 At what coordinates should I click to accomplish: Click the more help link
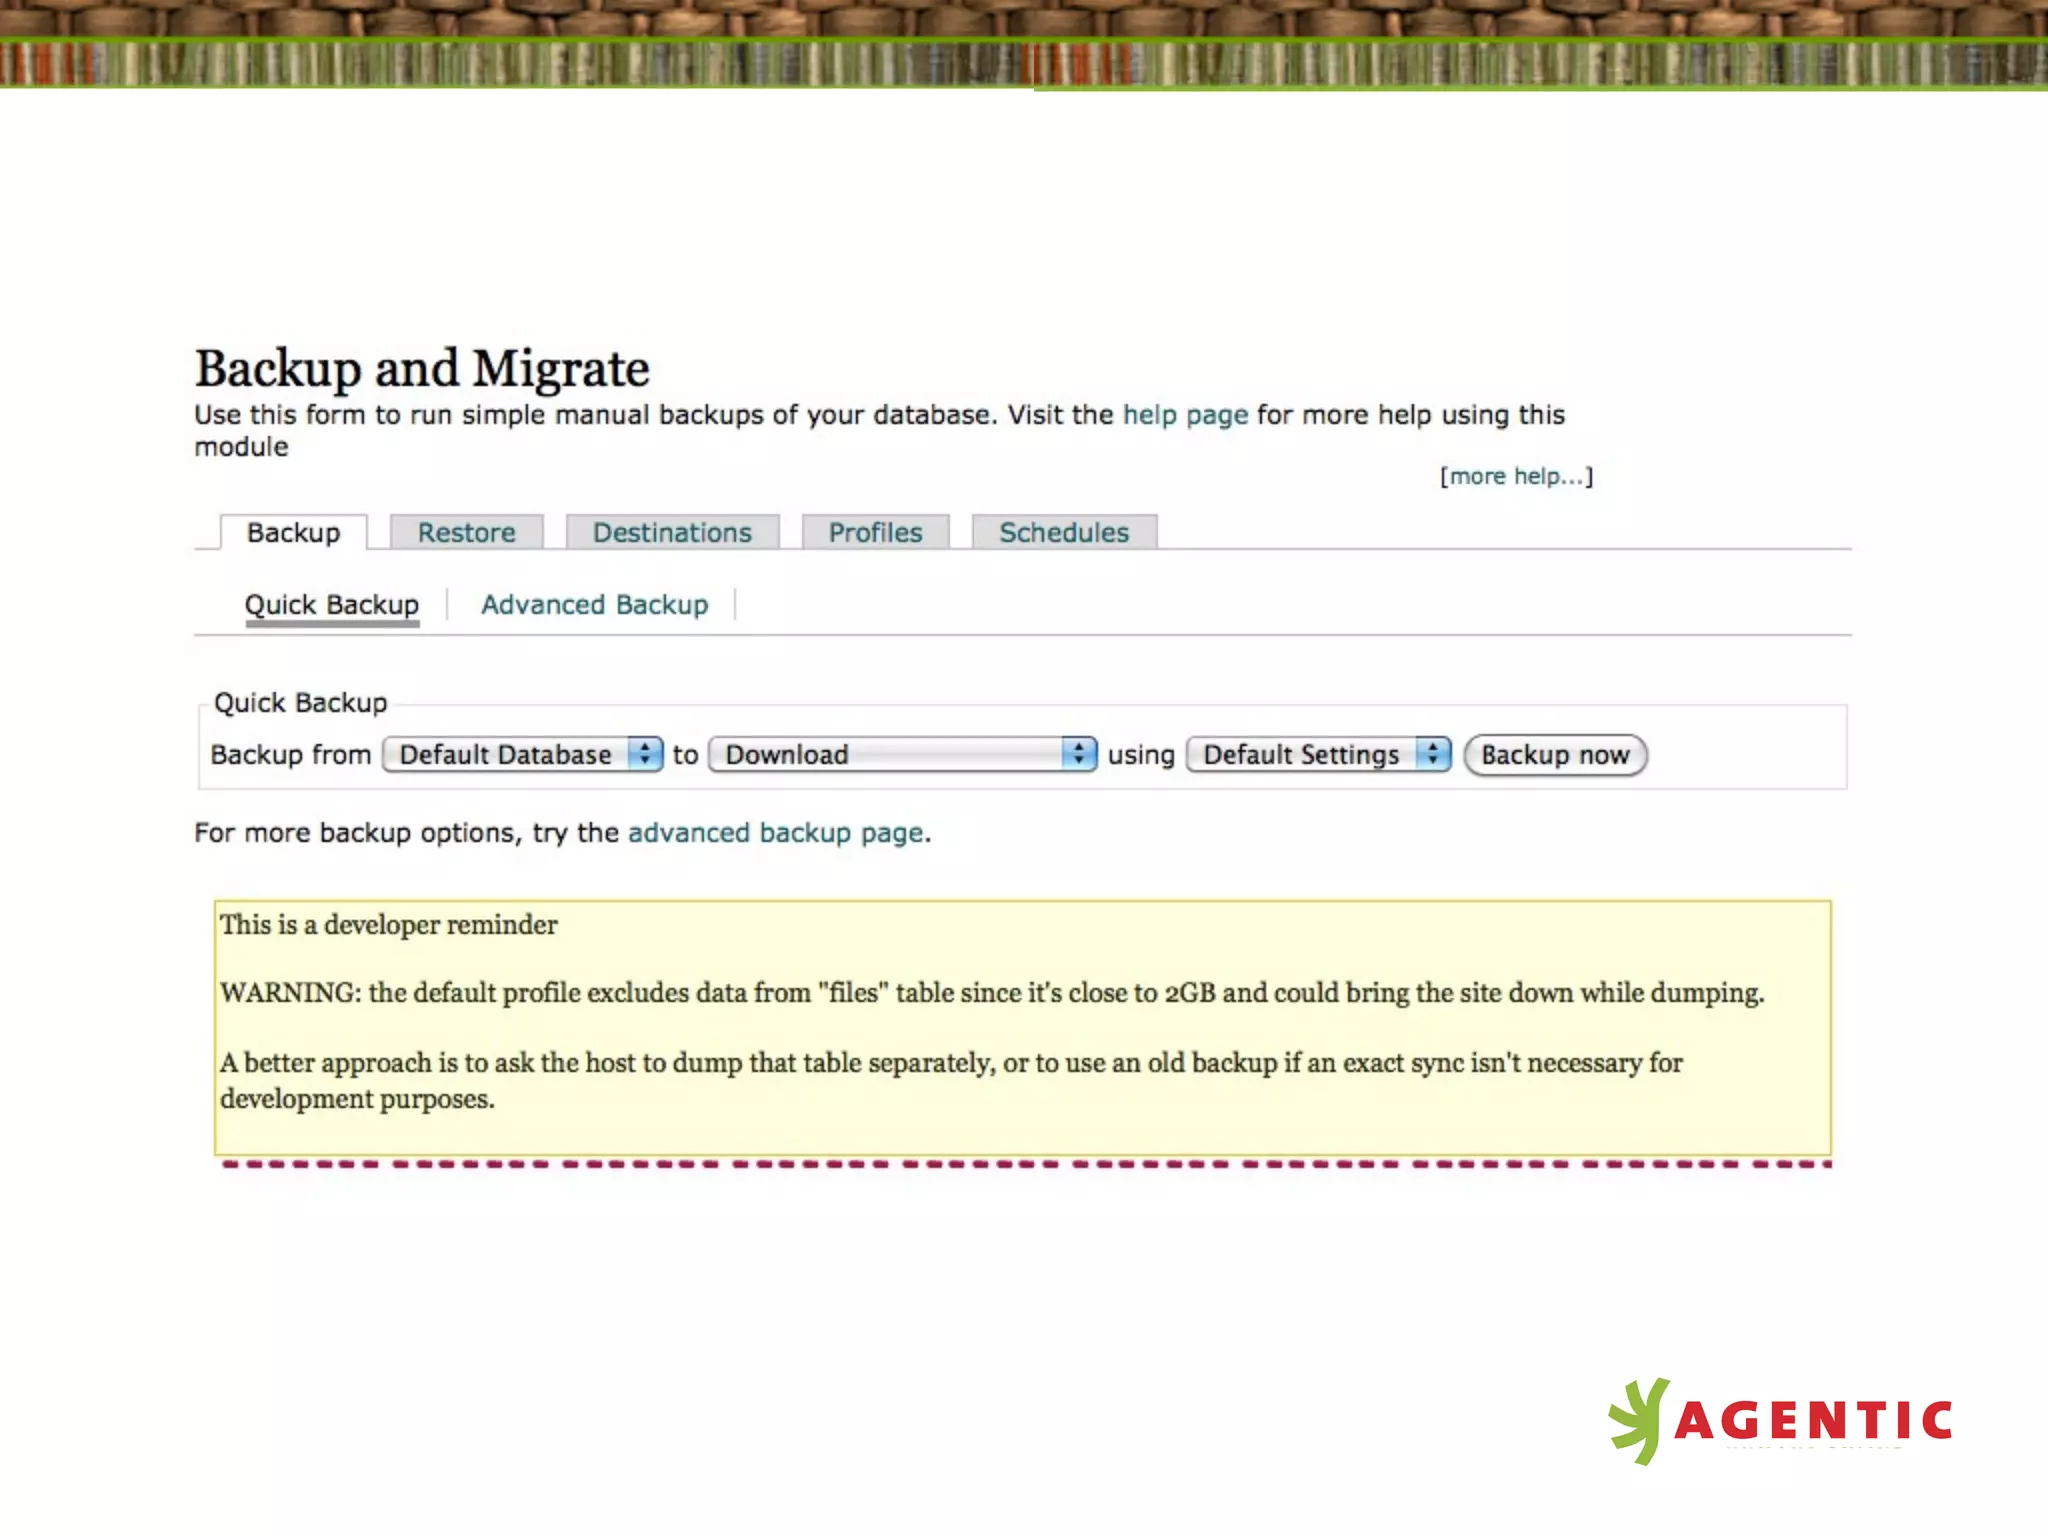click(x=1516, y=476)
